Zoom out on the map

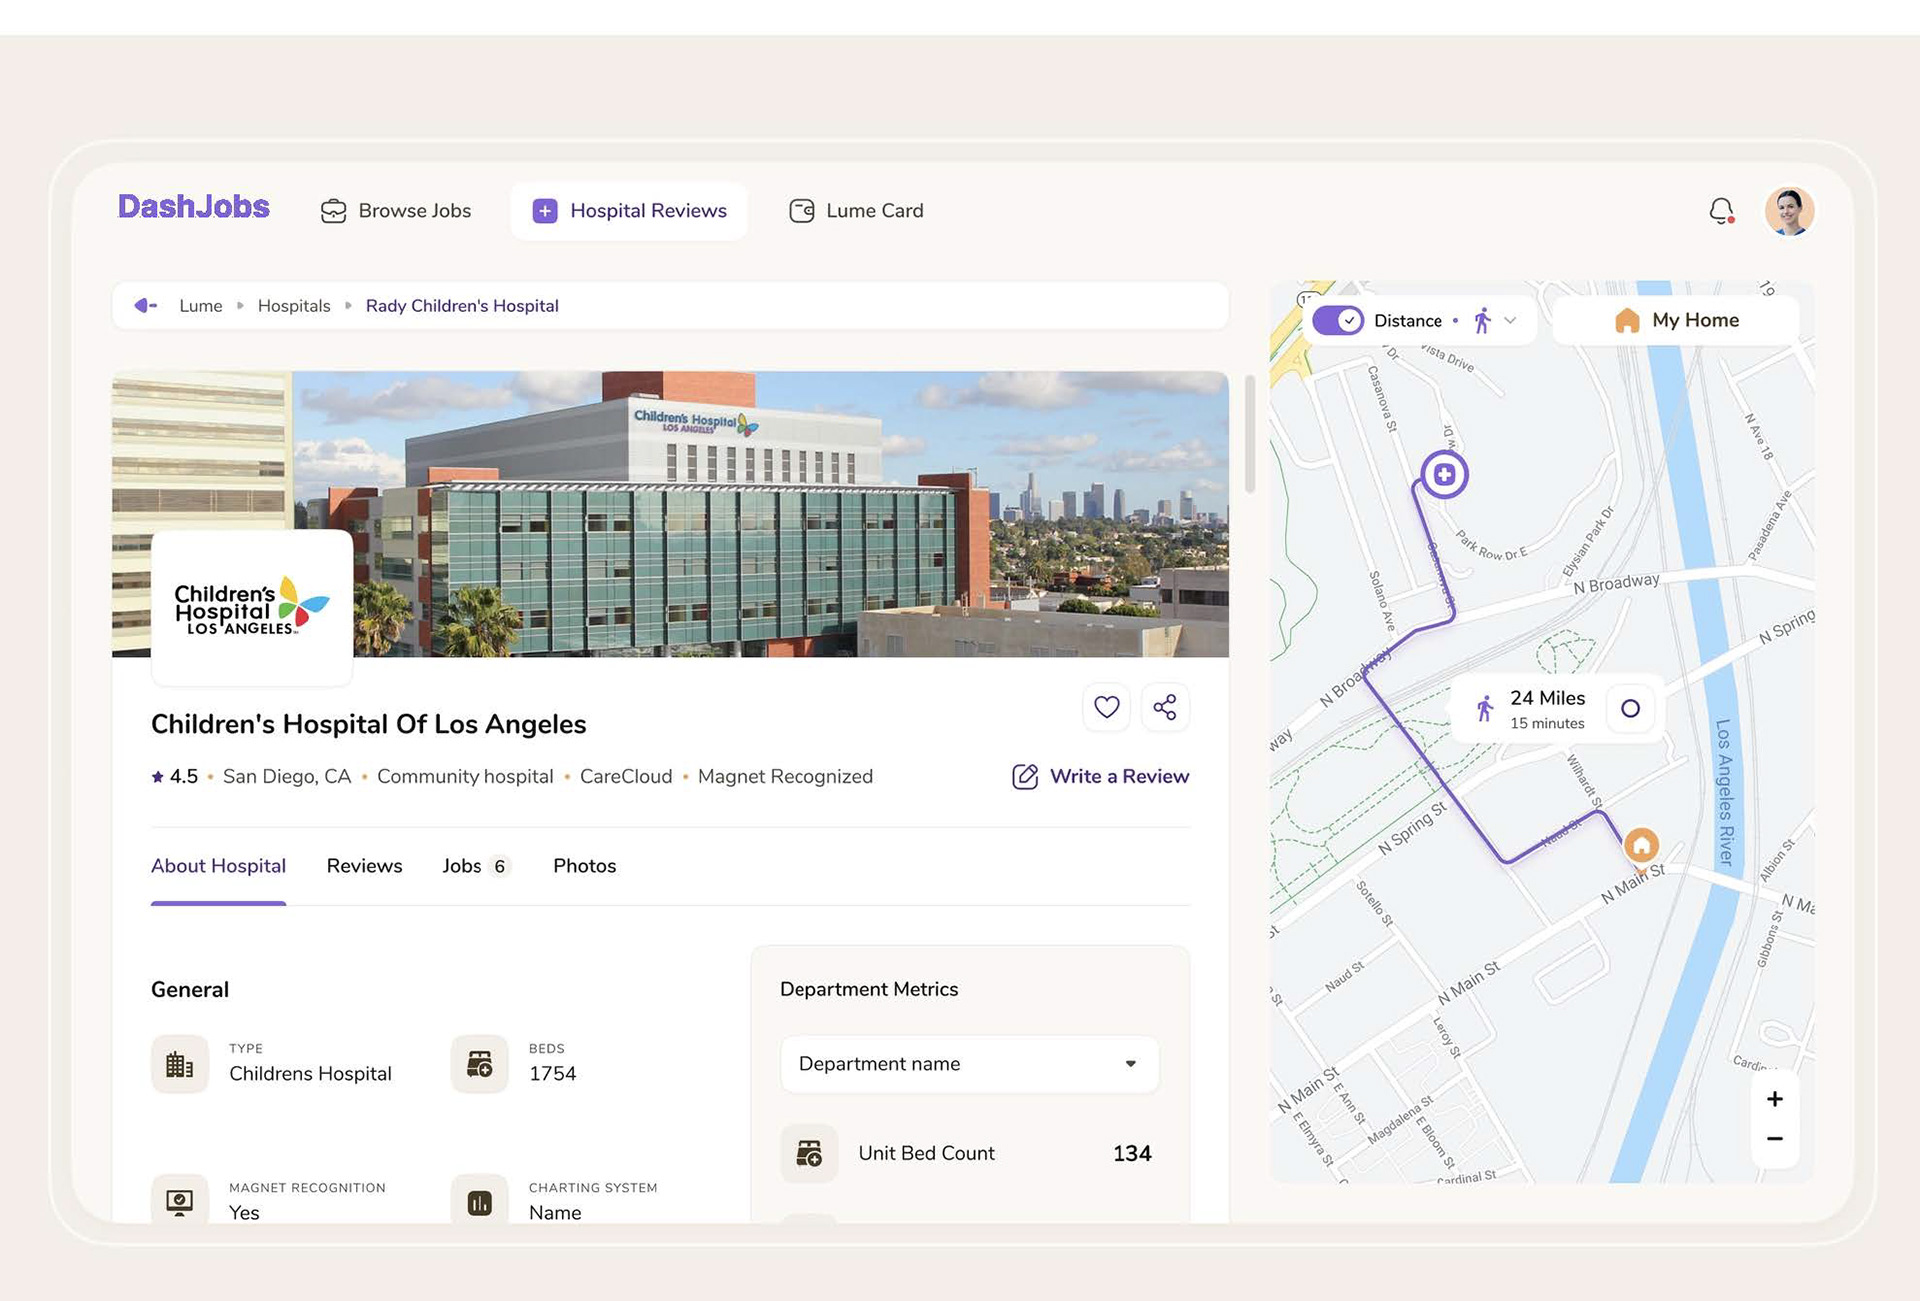[1775, 1139]
